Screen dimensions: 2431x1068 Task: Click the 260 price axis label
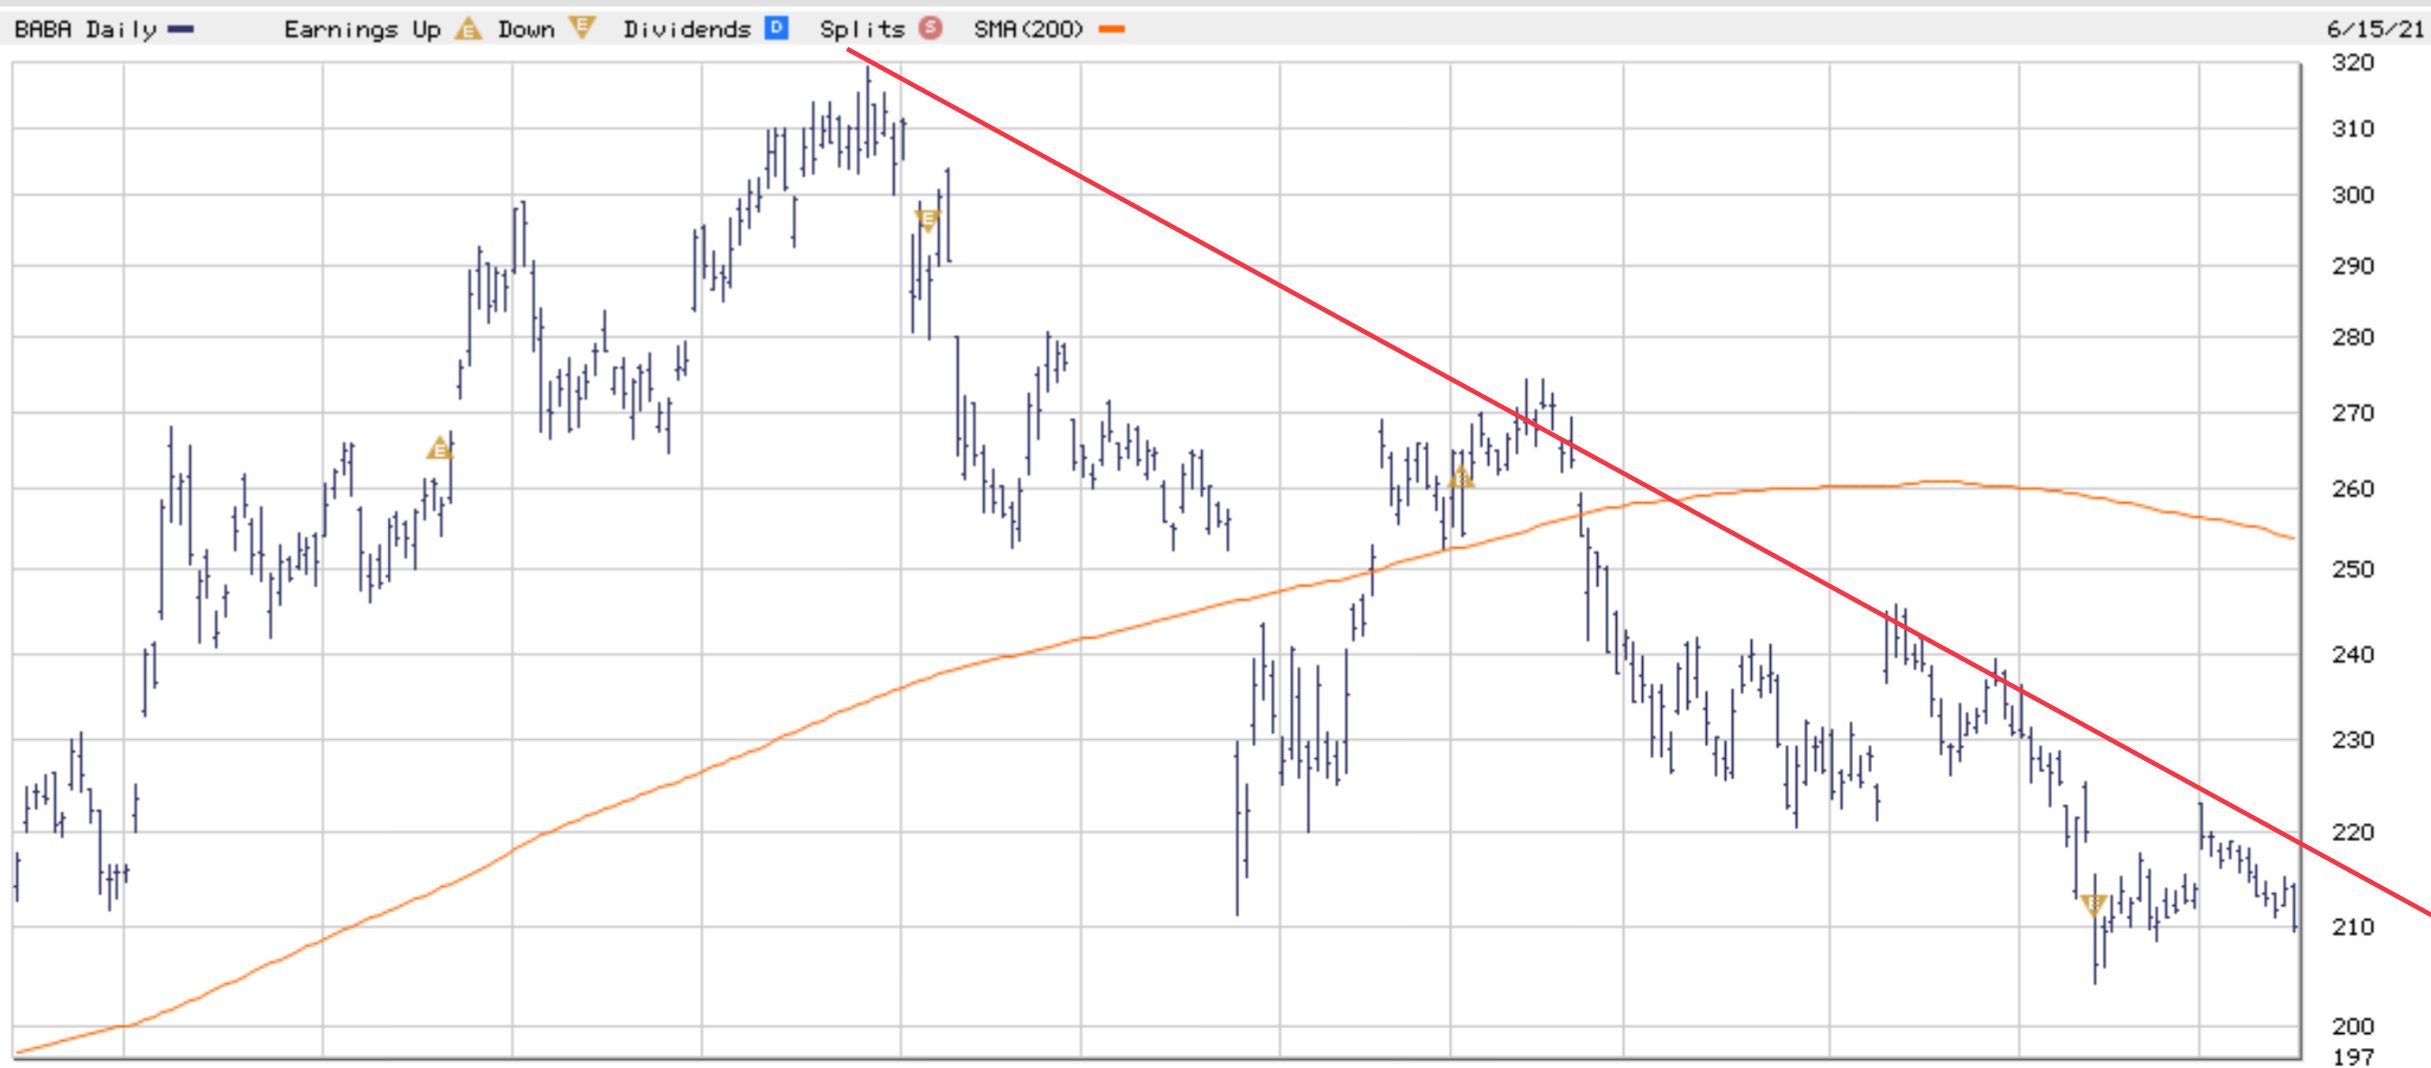pyautogui.click(x=2353, y=489)
